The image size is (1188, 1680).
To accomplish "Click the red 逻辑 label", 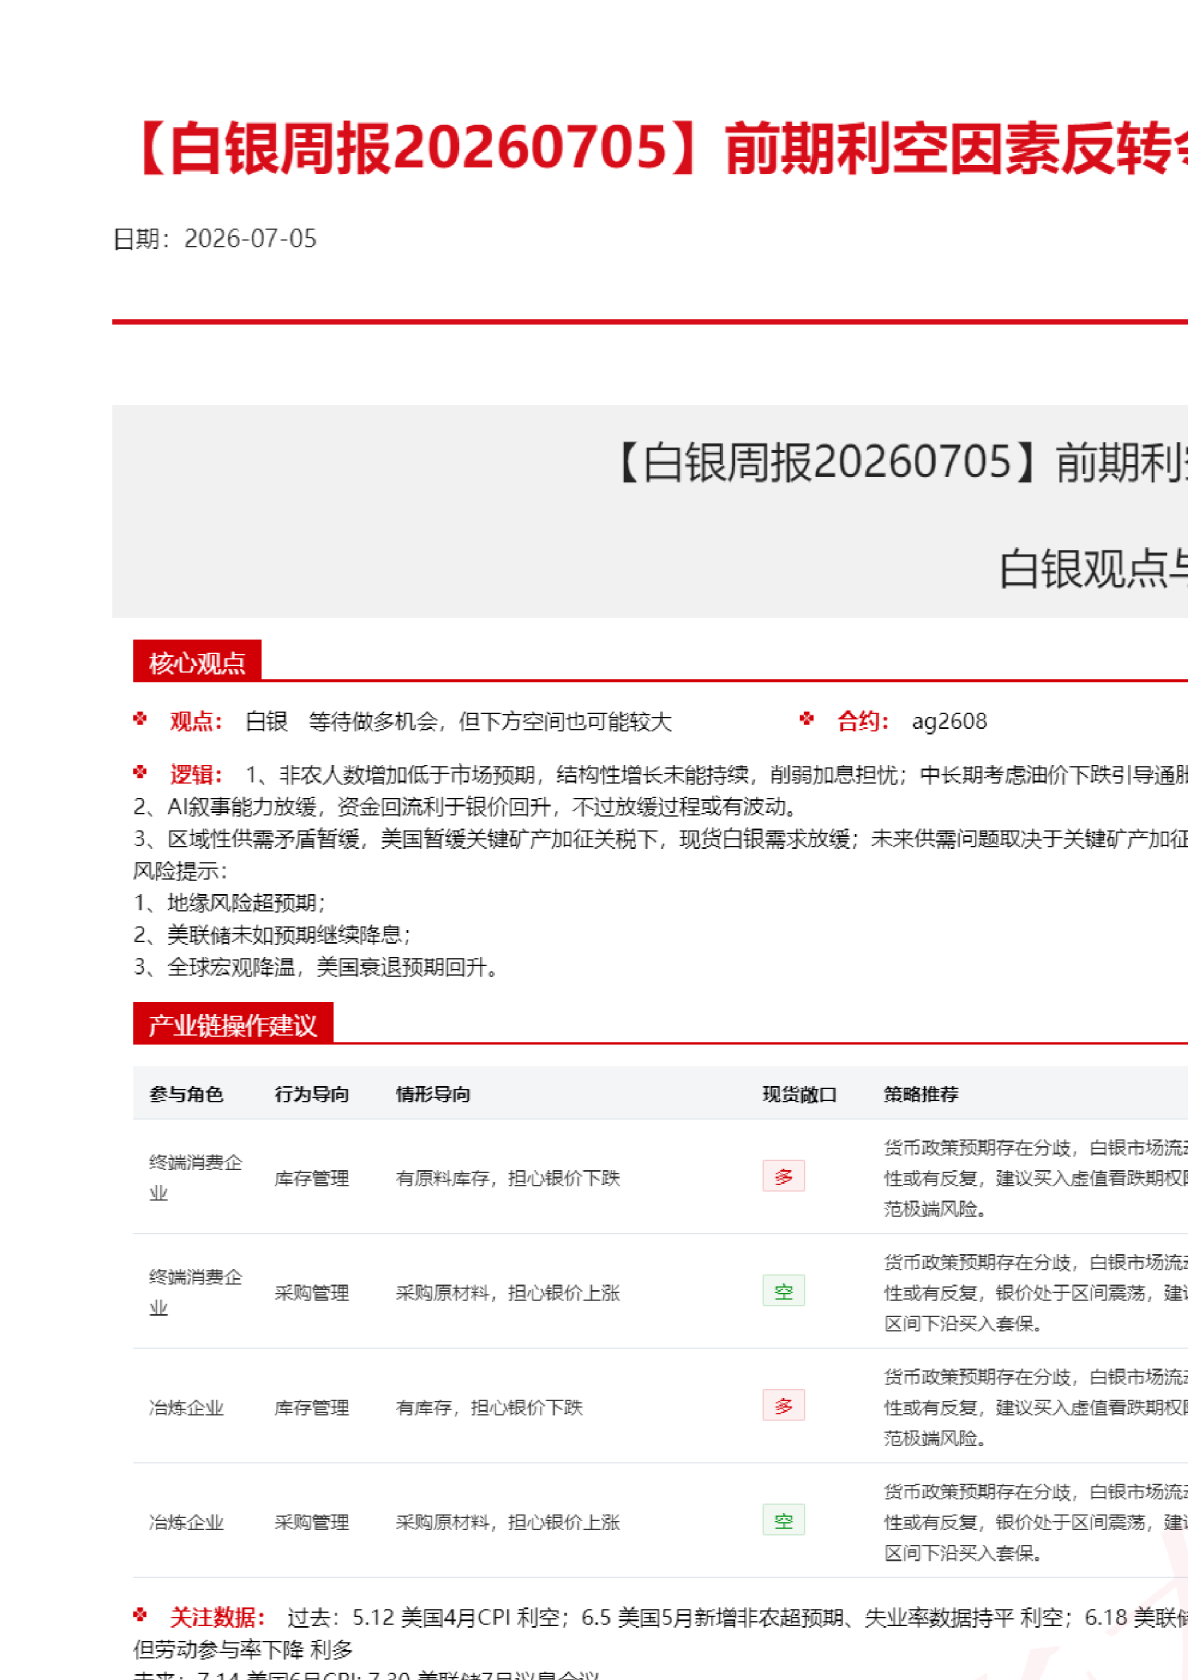I will point(196,774).
